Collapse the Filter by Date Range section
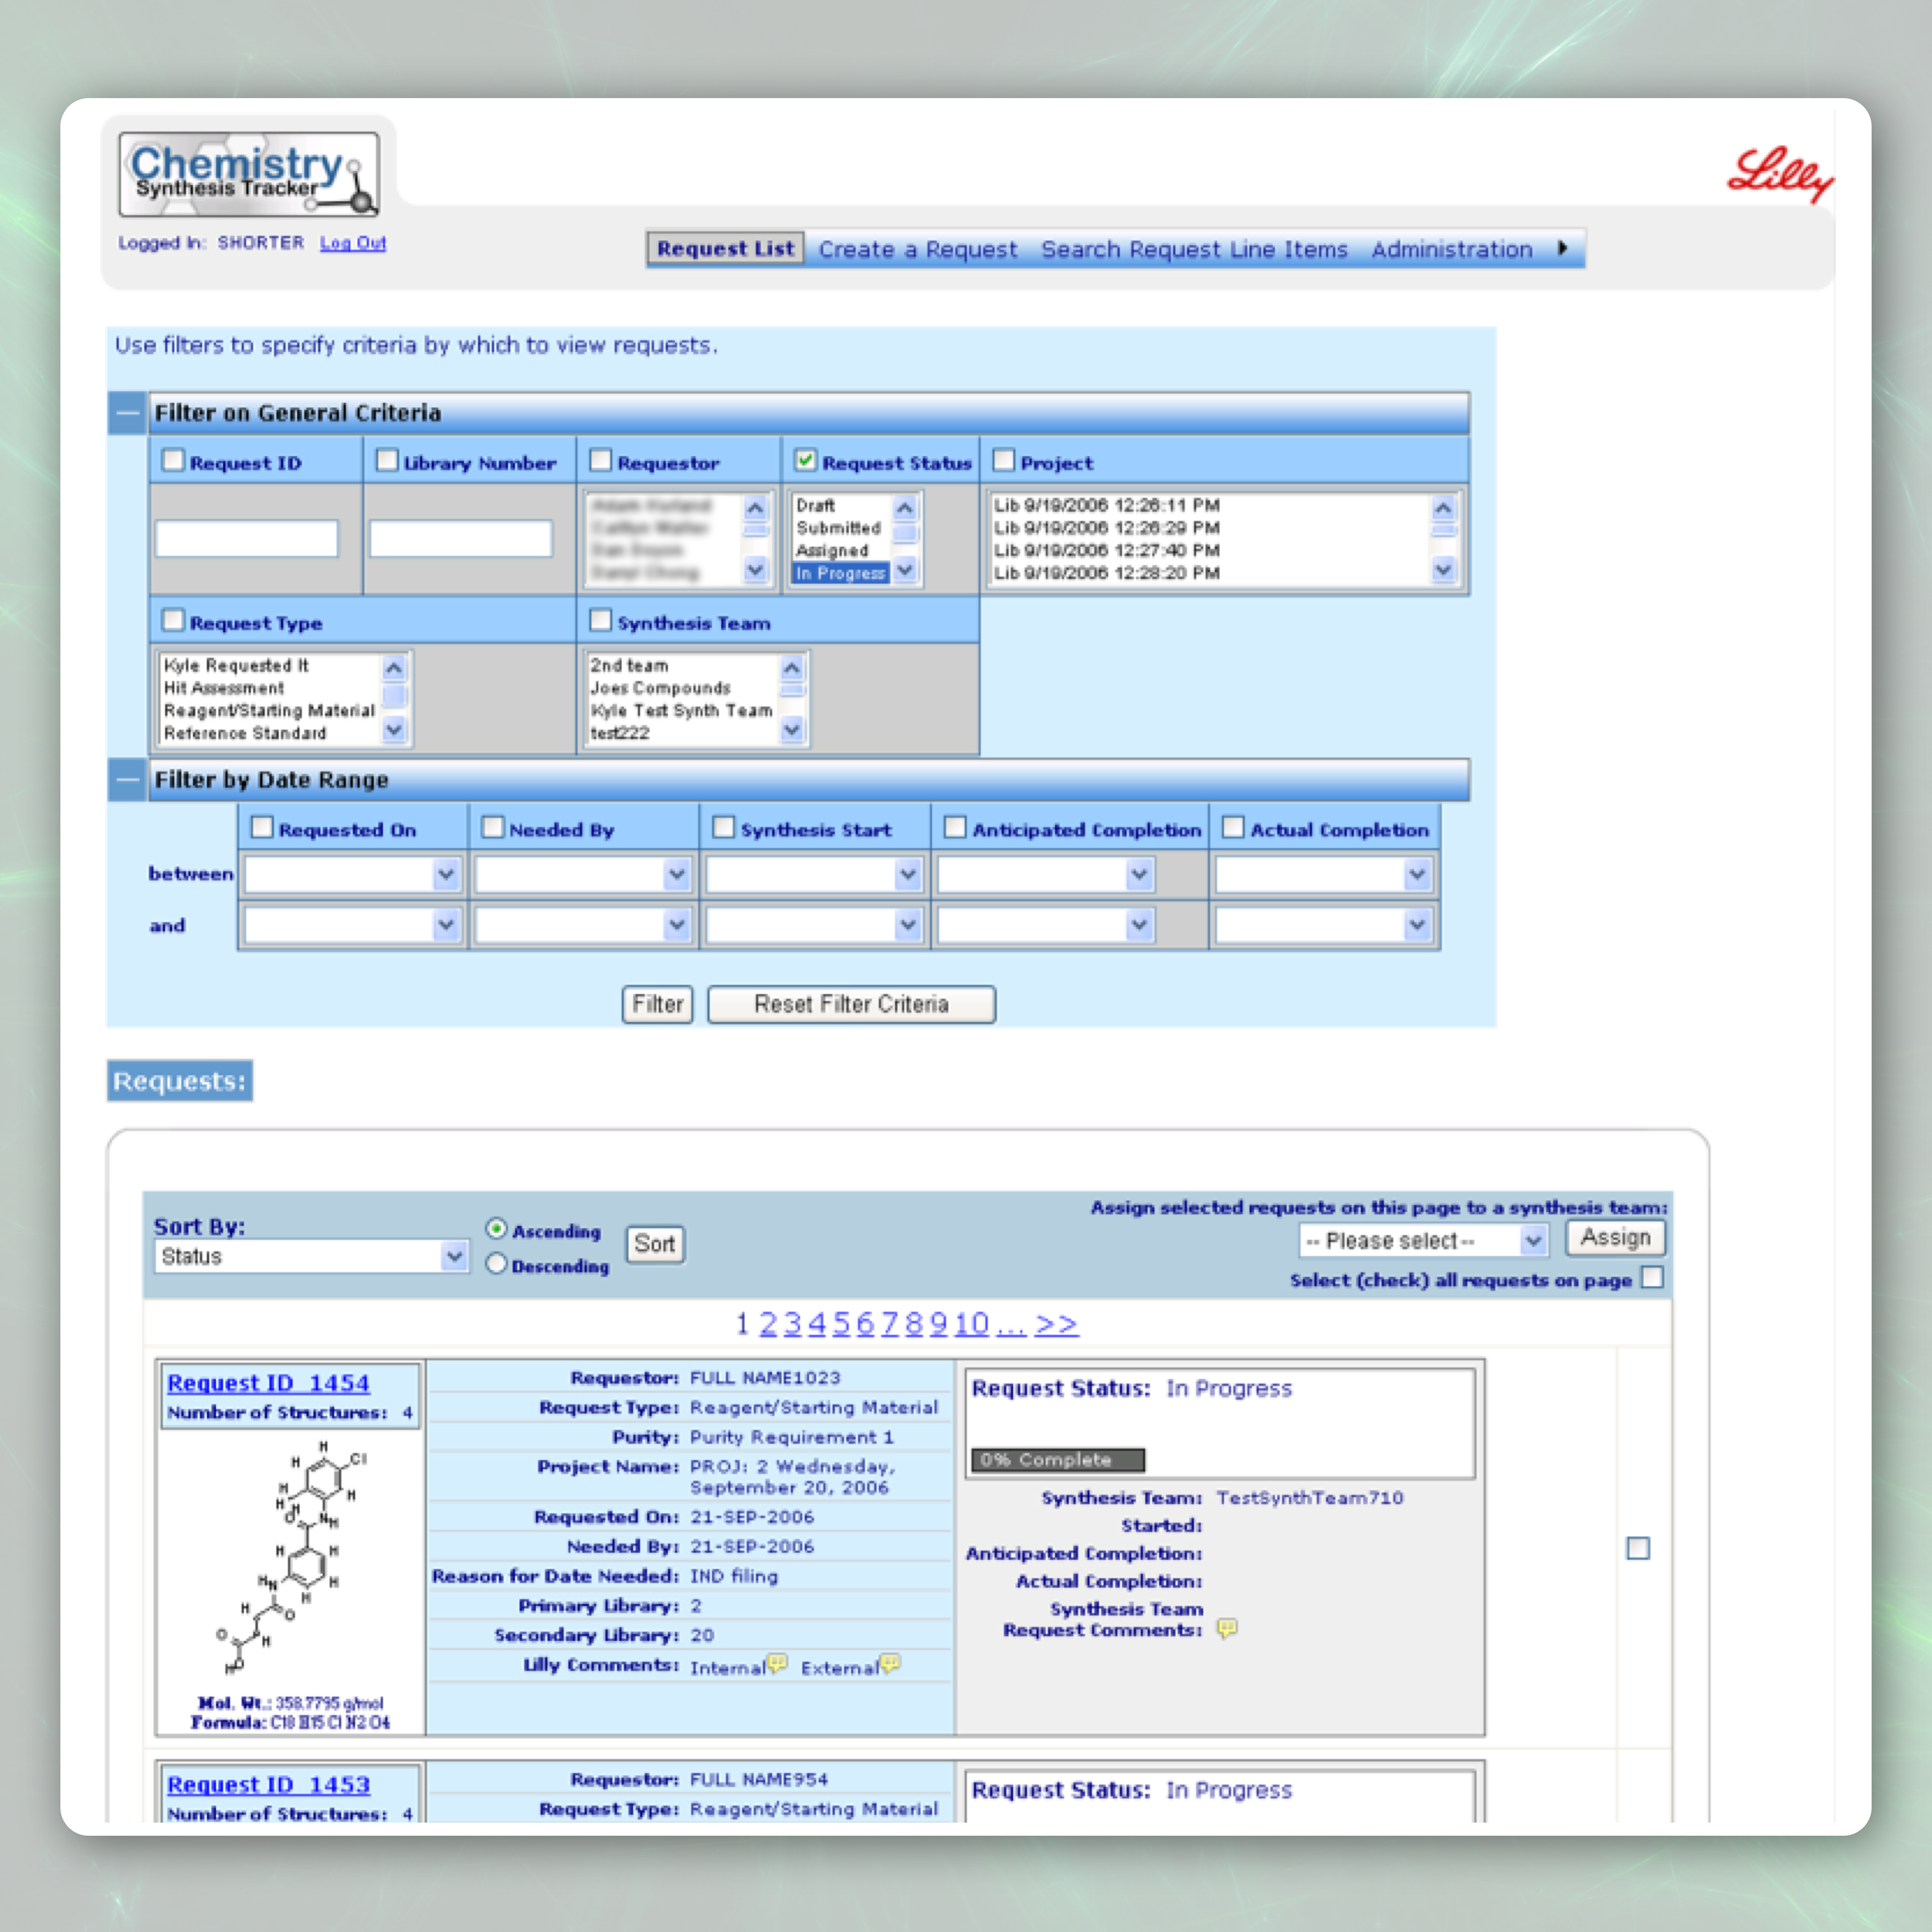This screenshot has height=1932, width=1932. click(127, 780)
